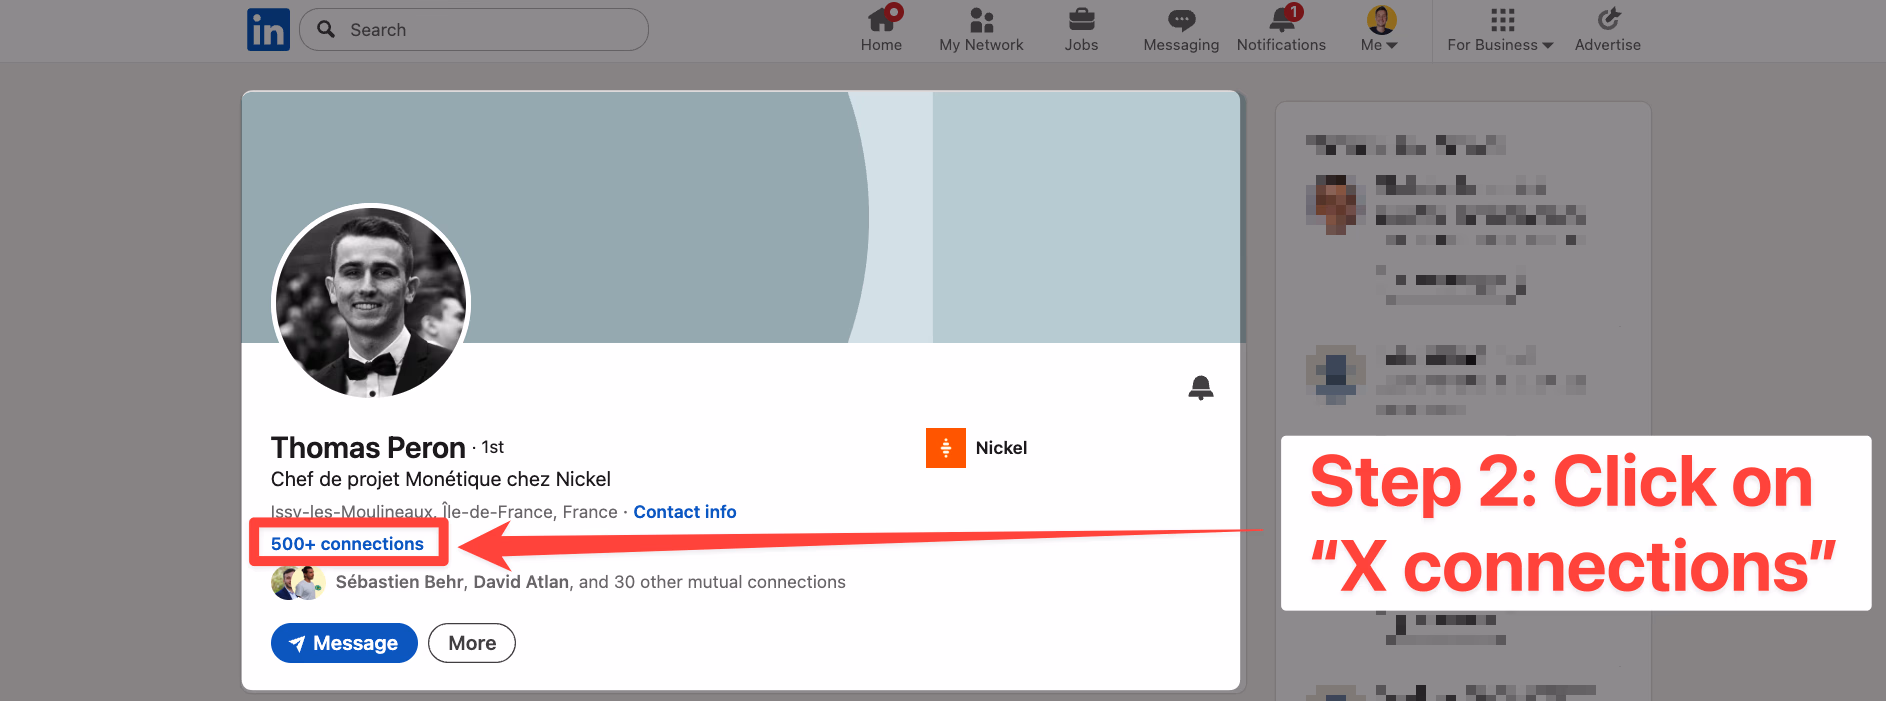Click the mutual connections avatars
The height and width of the screenshot is (701, 1886).
tap(298, 582)
